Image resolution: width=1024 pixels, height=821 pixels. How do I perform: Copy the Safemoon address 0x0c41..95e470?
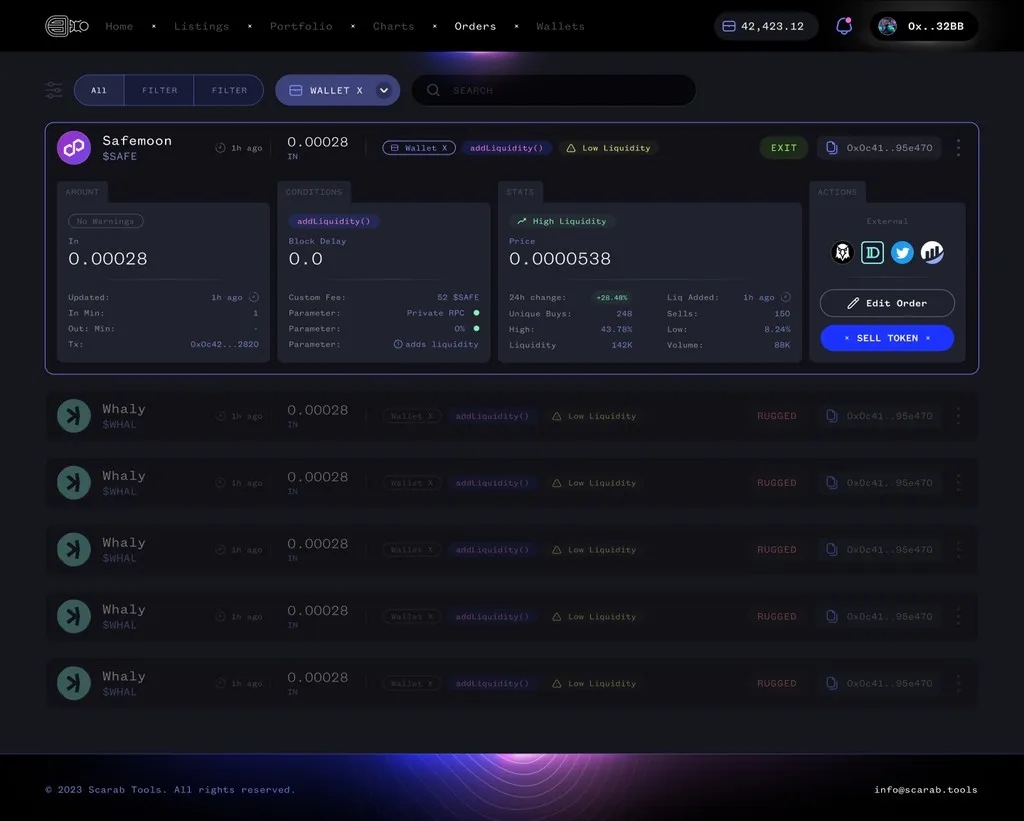coord(831,148)
